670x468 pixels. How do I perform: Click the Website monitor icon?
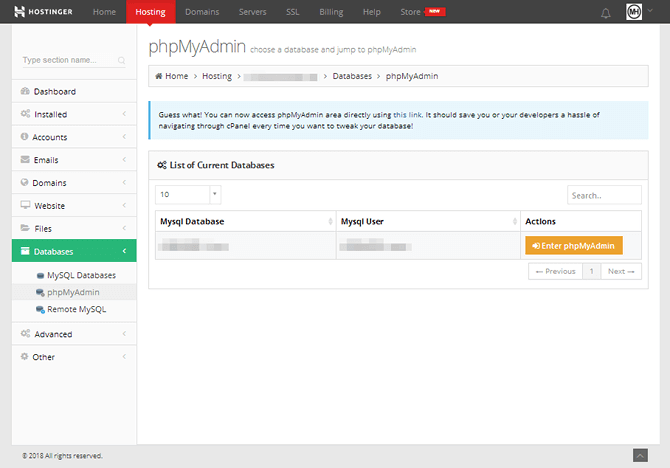[x=25, y=205]
